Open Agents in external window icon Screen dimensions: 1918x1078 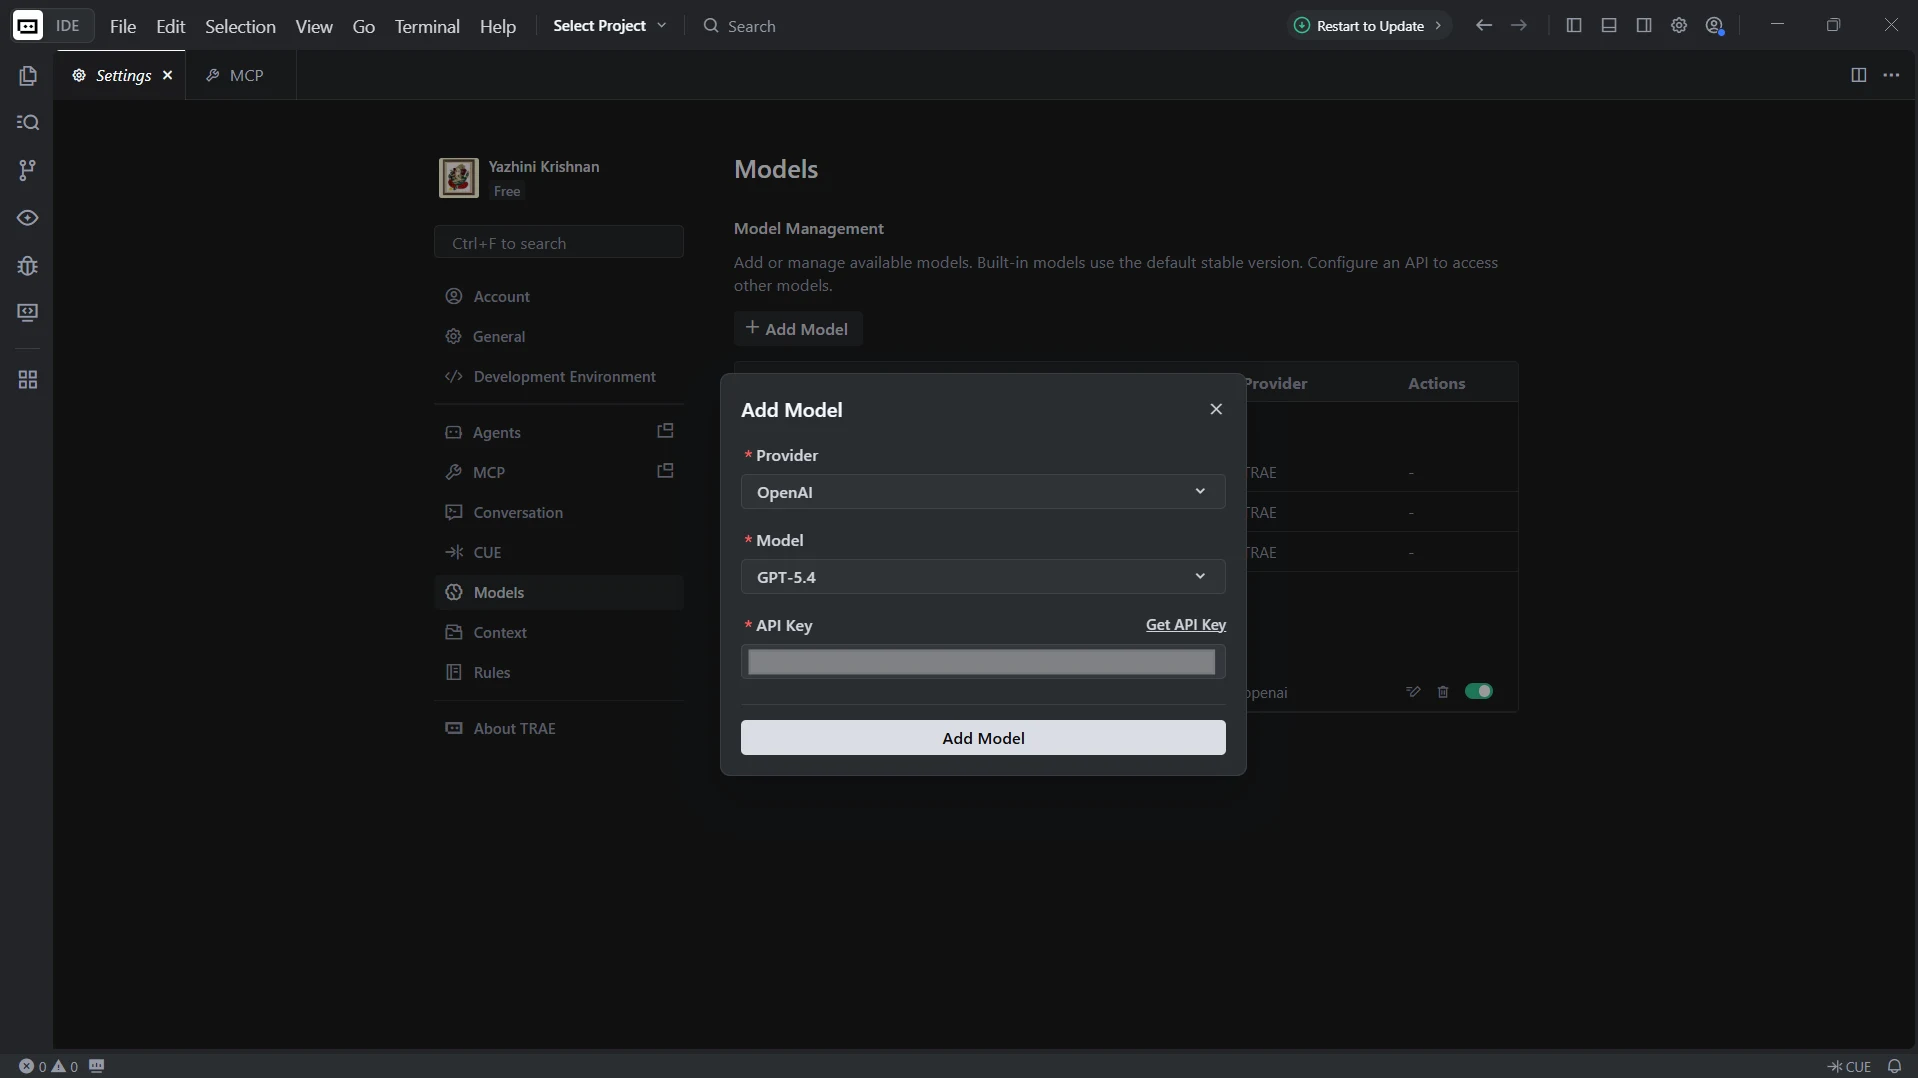tap(665, 431)
